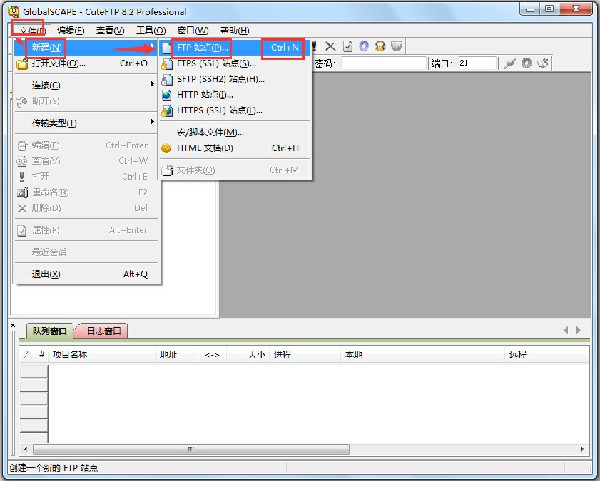
Task: Click the FTP site icon in the New submenu
Action: (167, 47)
